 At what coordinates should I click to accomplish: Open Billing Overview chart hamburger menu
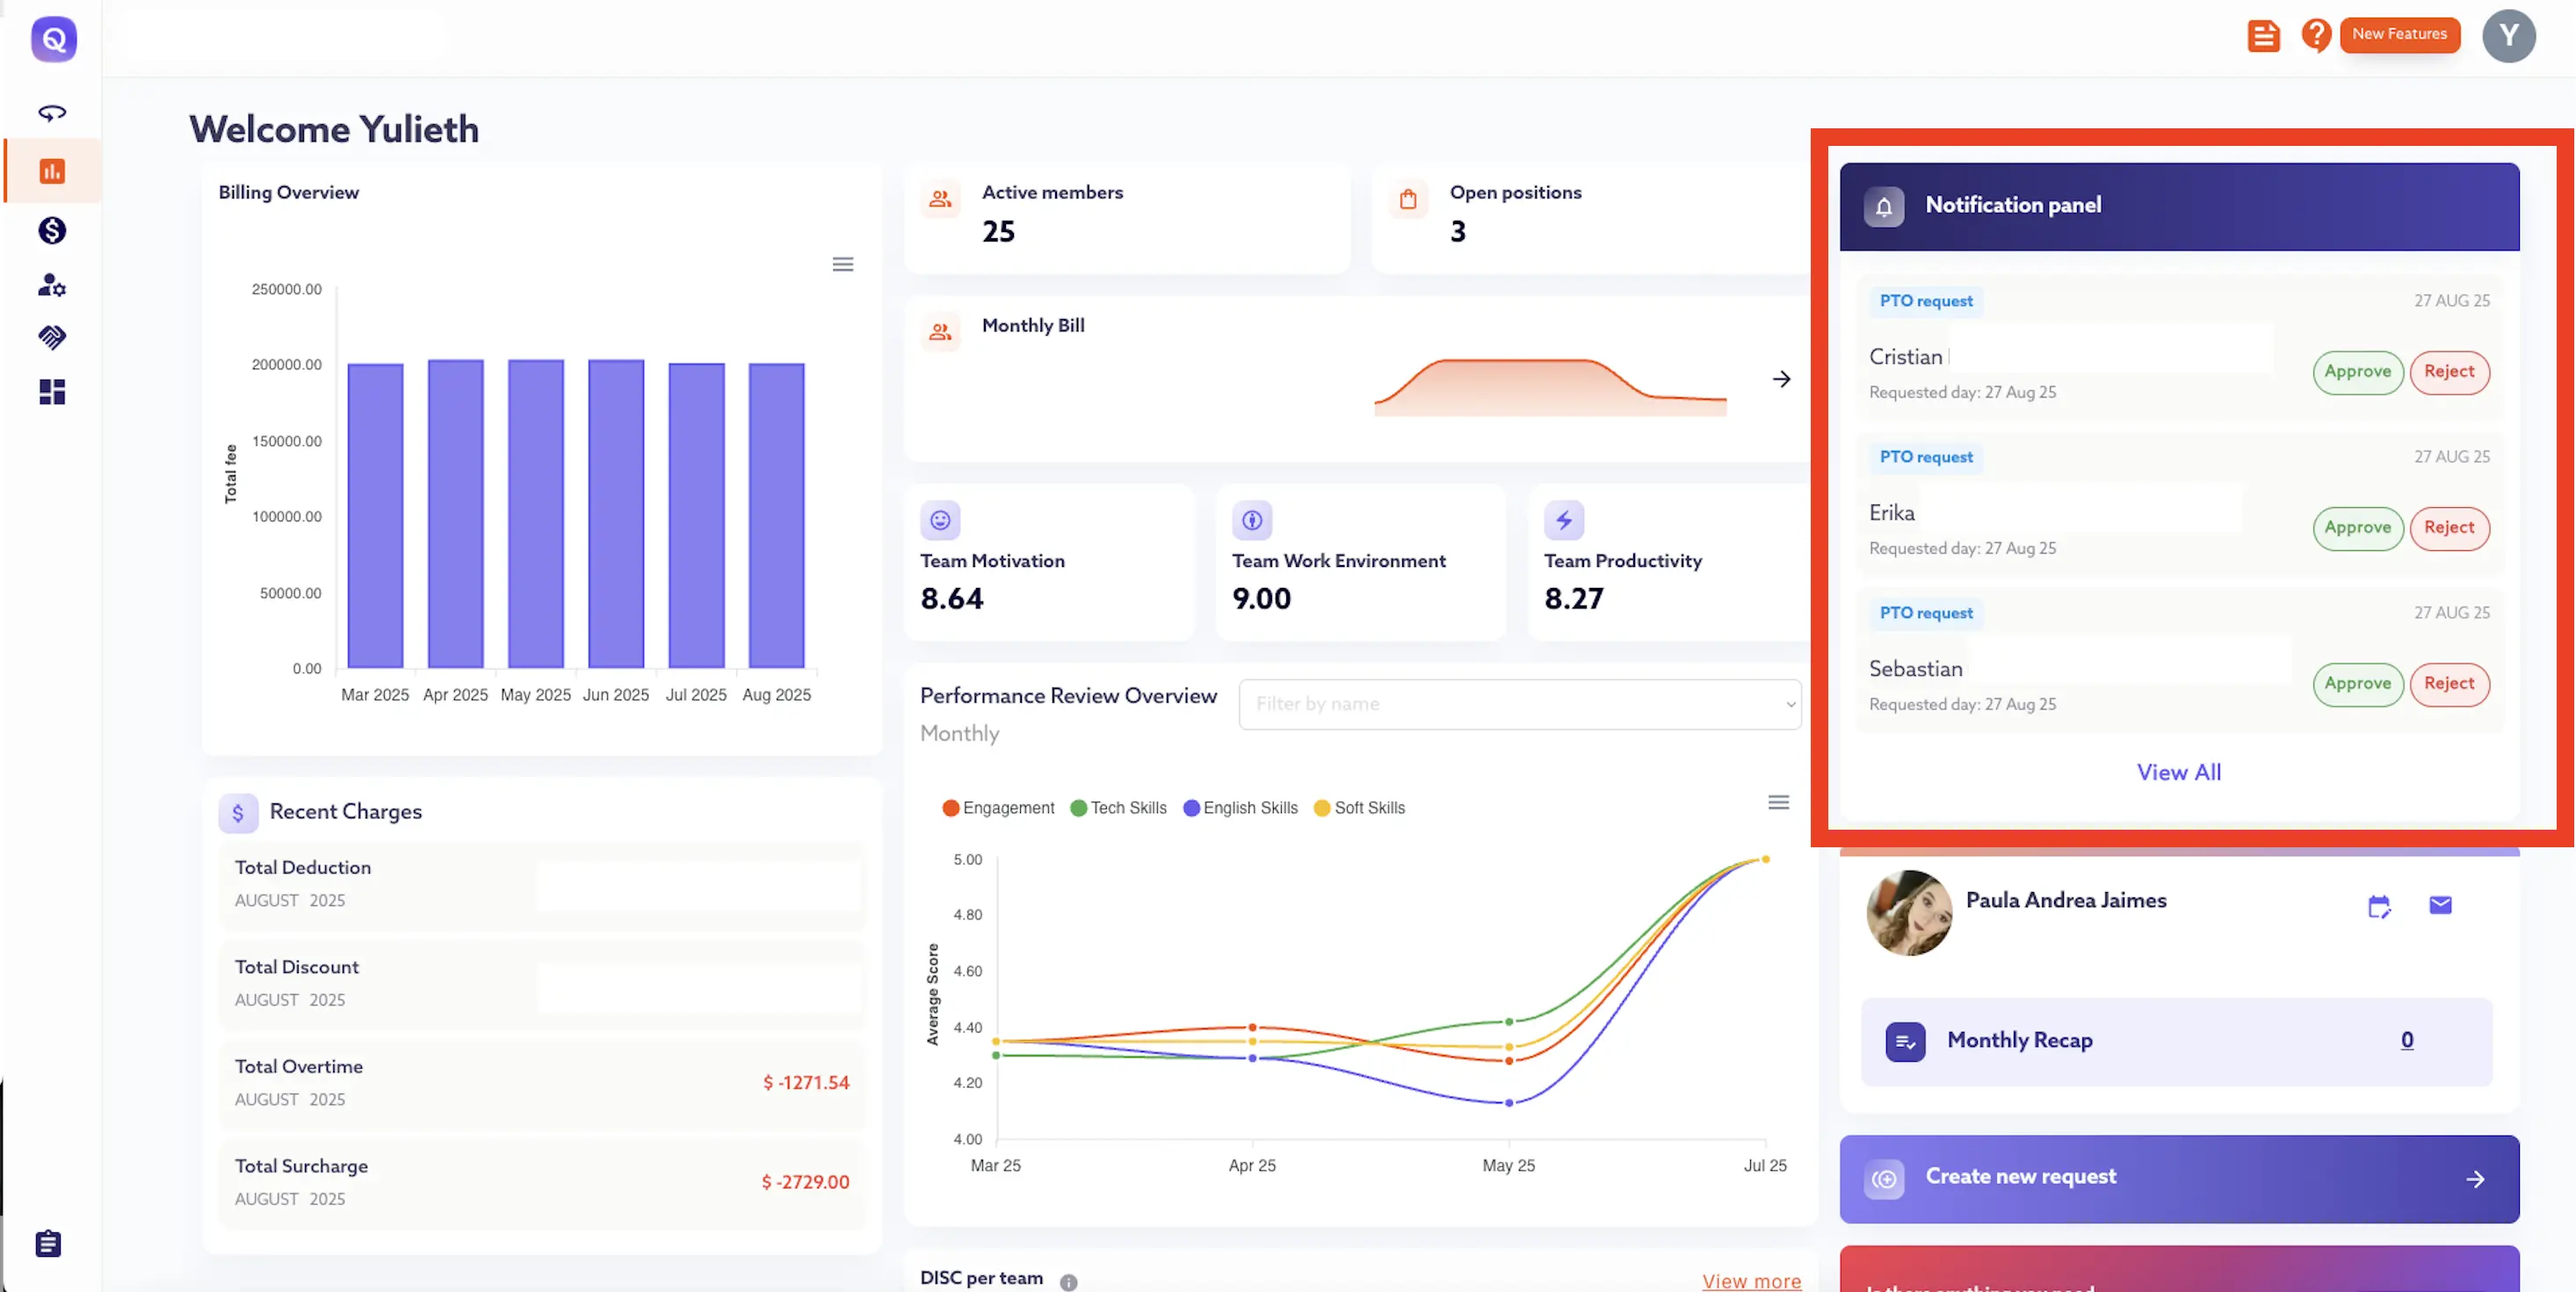point(843,264)
